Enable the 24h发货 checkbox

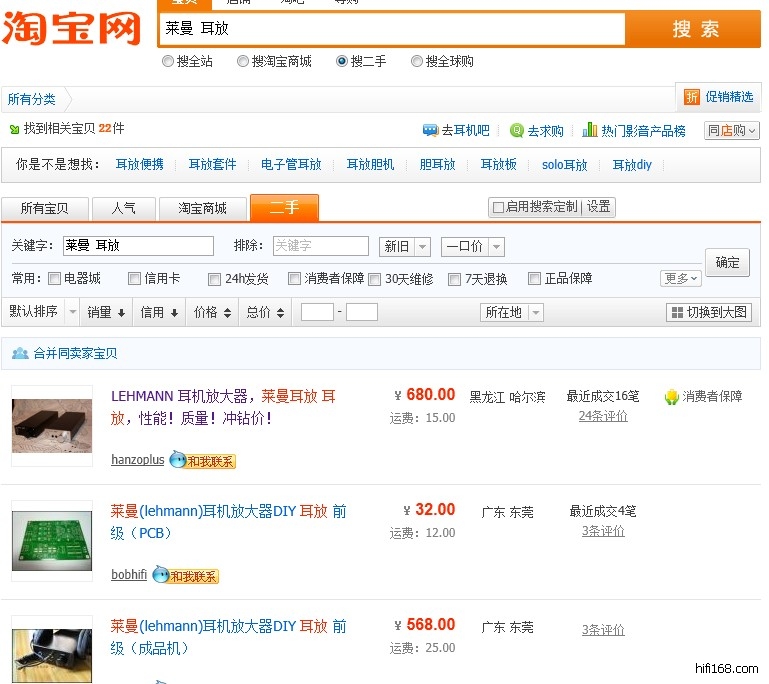click(x=215, y=279)
